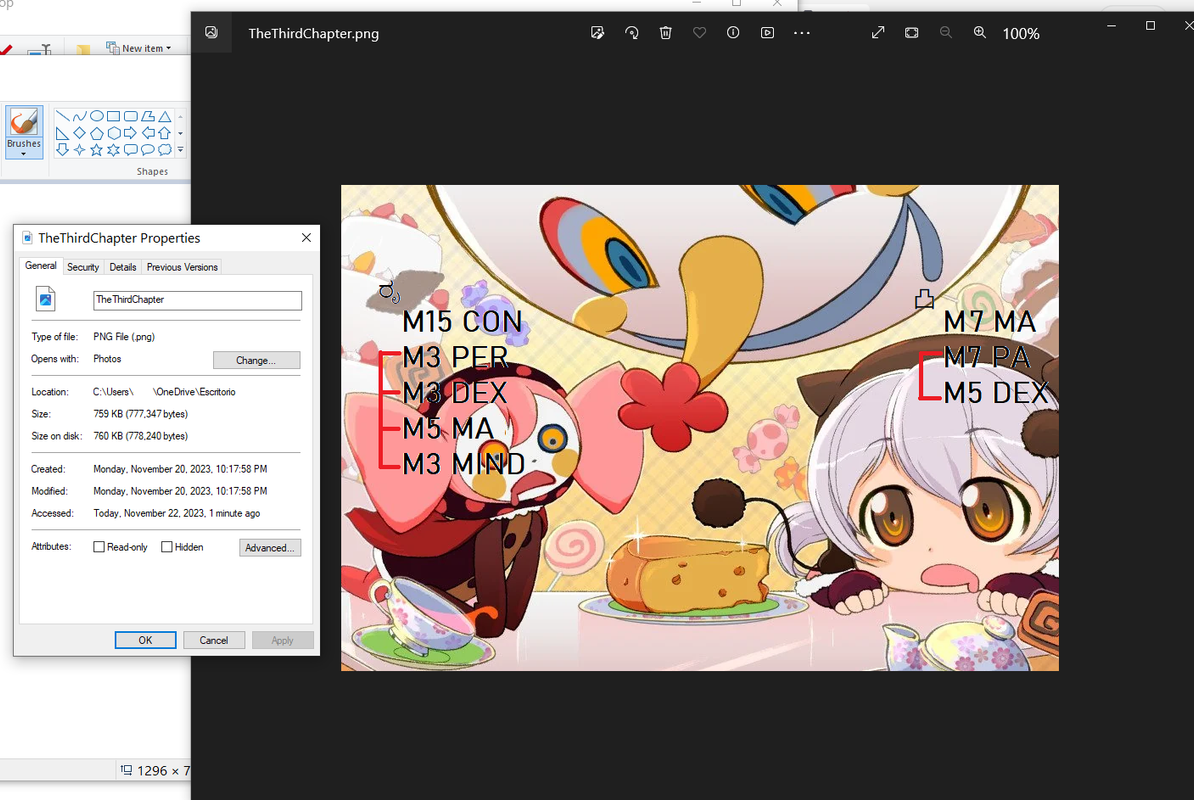
Task: Select the Down arrow shape in Paint
Action: (x=62, y=150)
